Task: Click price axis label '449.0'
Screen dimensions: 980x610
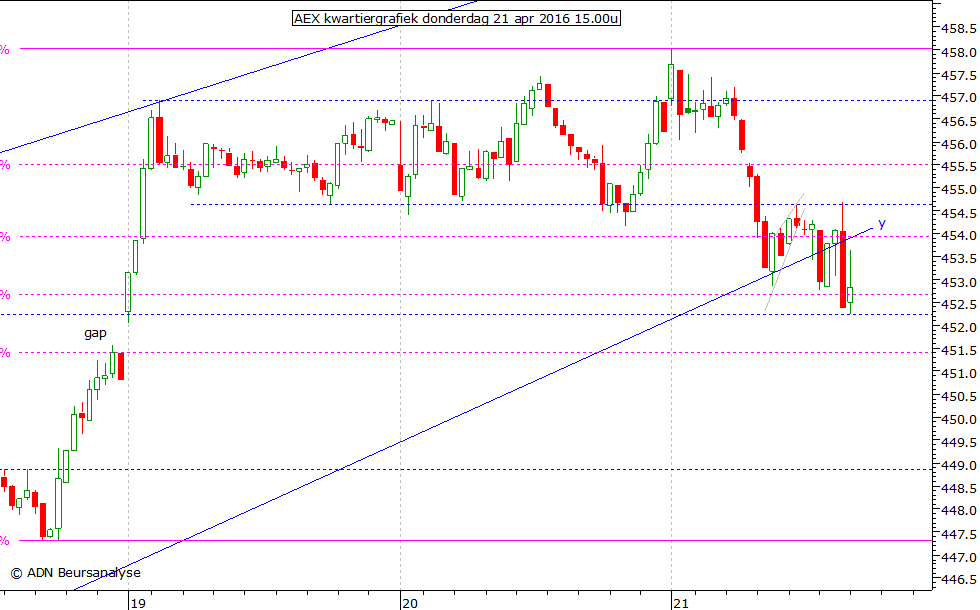Action: click(x=959, y=465)
